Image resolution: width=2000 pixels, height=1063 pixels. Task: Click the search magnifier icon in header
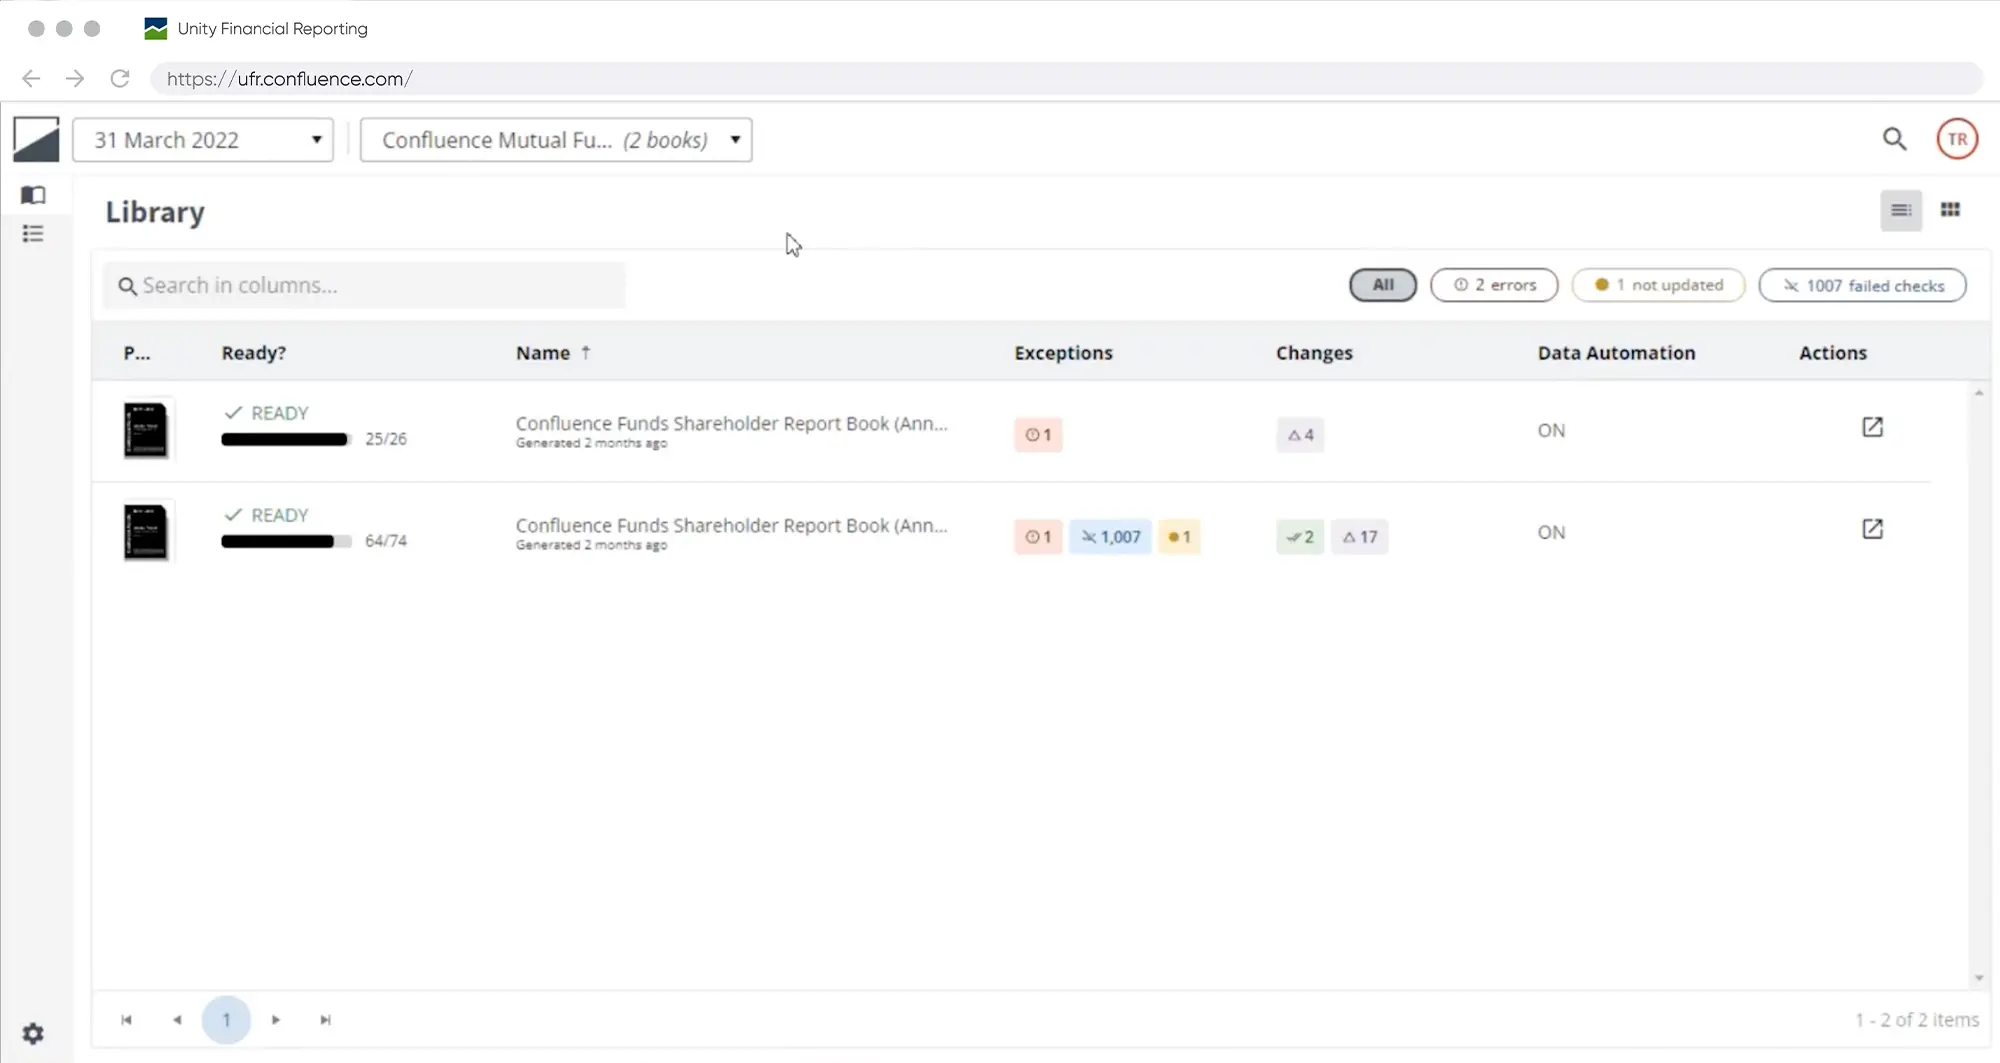[x=1894, y=140]
